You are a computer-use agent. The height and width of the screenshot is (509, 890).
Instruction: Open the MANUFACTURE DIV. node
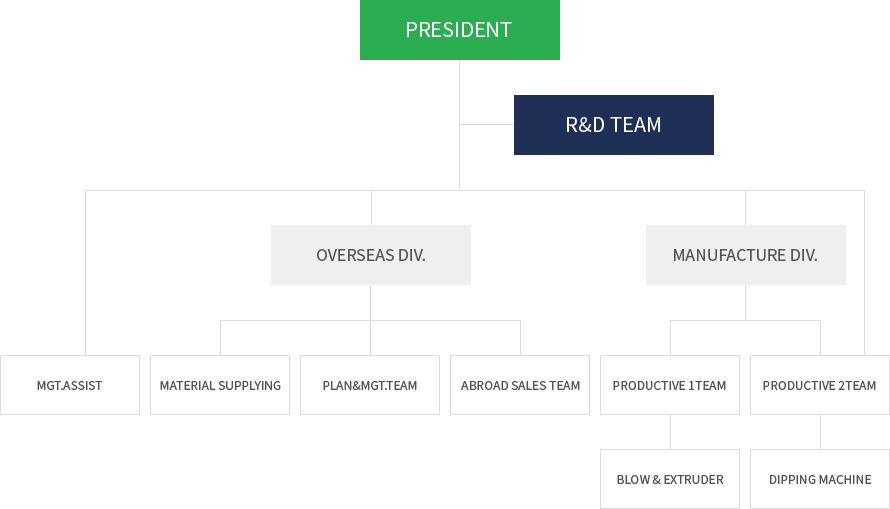coord(745,255)
